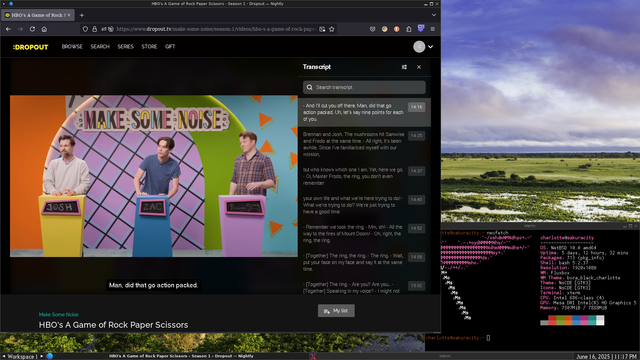
Task: Close the Transcript panel
Action: pyautogui.click(x=419, y=67)
